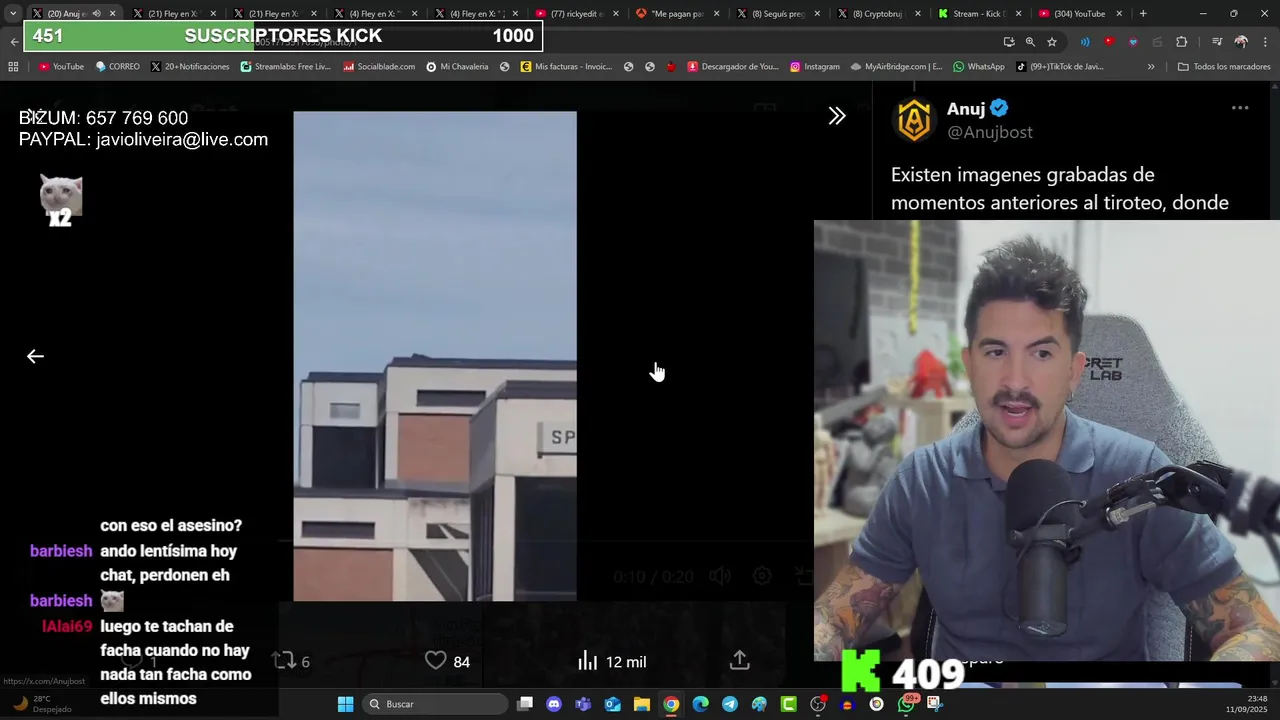Viewport: 1280px width, 720px height.
Task: Open the CORREO bookmark
Action: 117,67
